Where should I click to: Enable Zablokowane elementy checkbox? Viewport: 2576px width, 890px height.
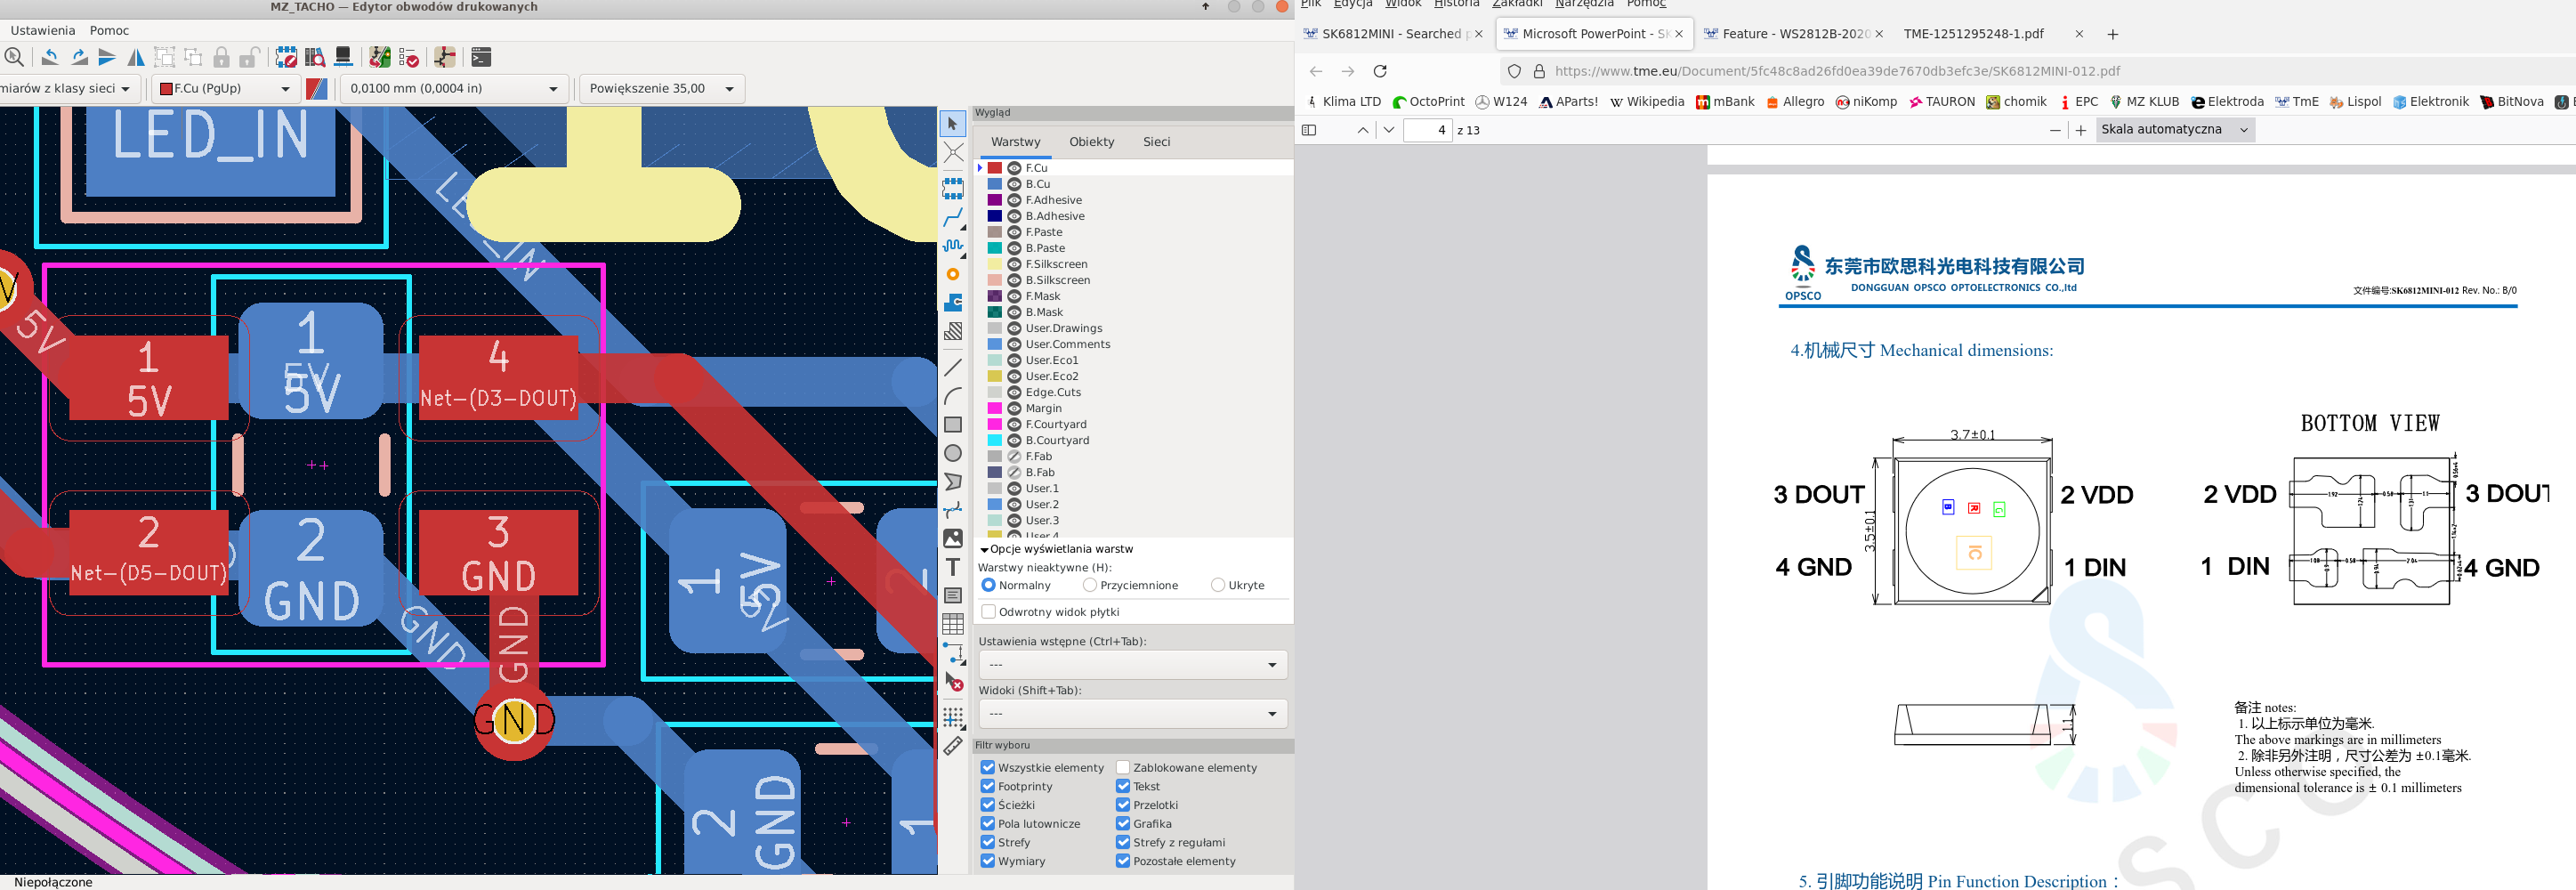[1123, 767]
